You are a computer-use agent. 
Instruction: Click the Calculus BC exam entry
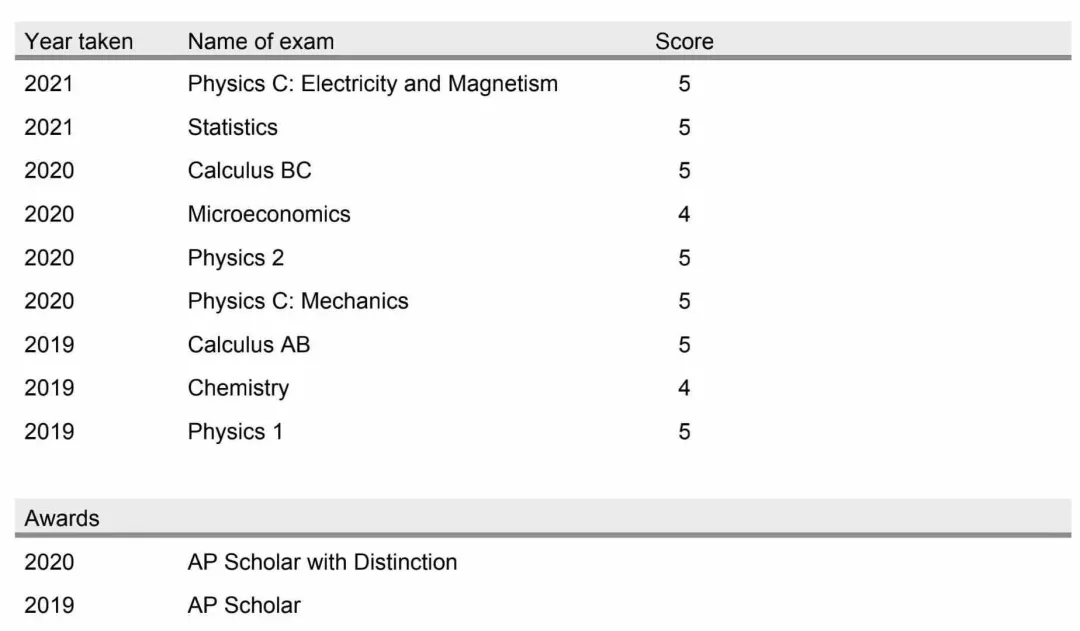point(249,171)
